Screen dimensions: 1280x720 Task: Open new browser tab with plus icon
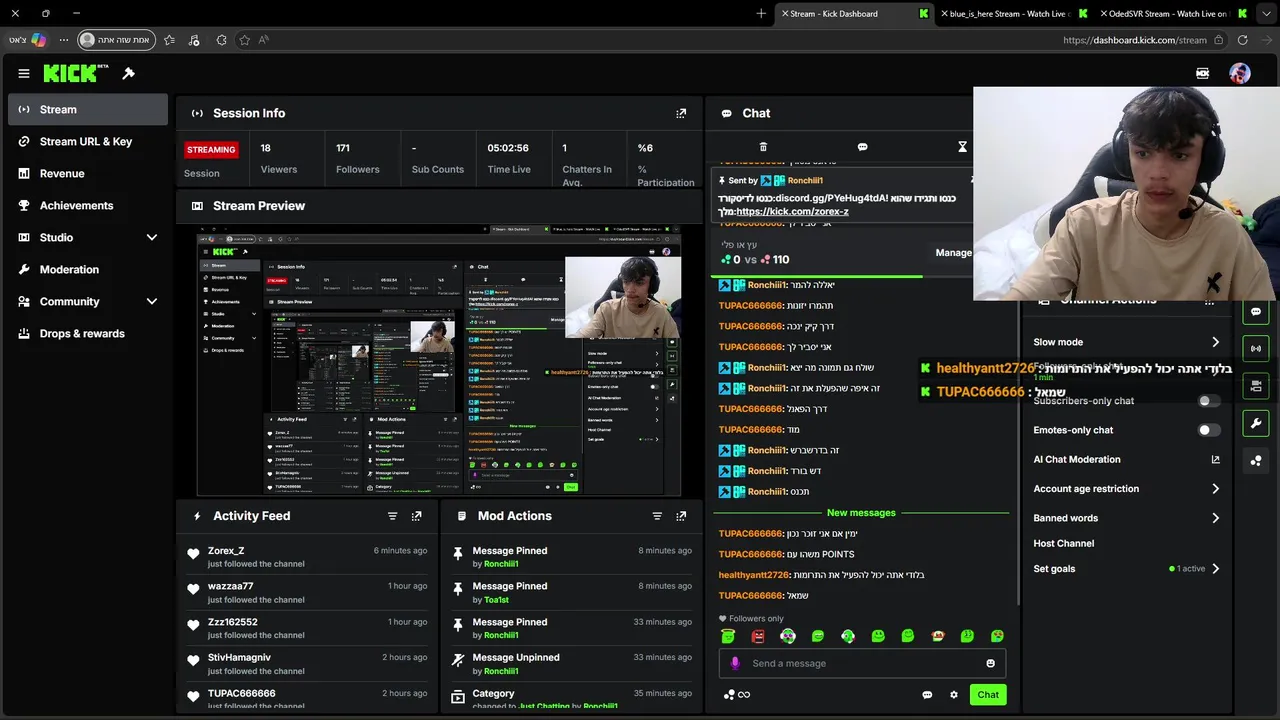click(x=761, y=13)
